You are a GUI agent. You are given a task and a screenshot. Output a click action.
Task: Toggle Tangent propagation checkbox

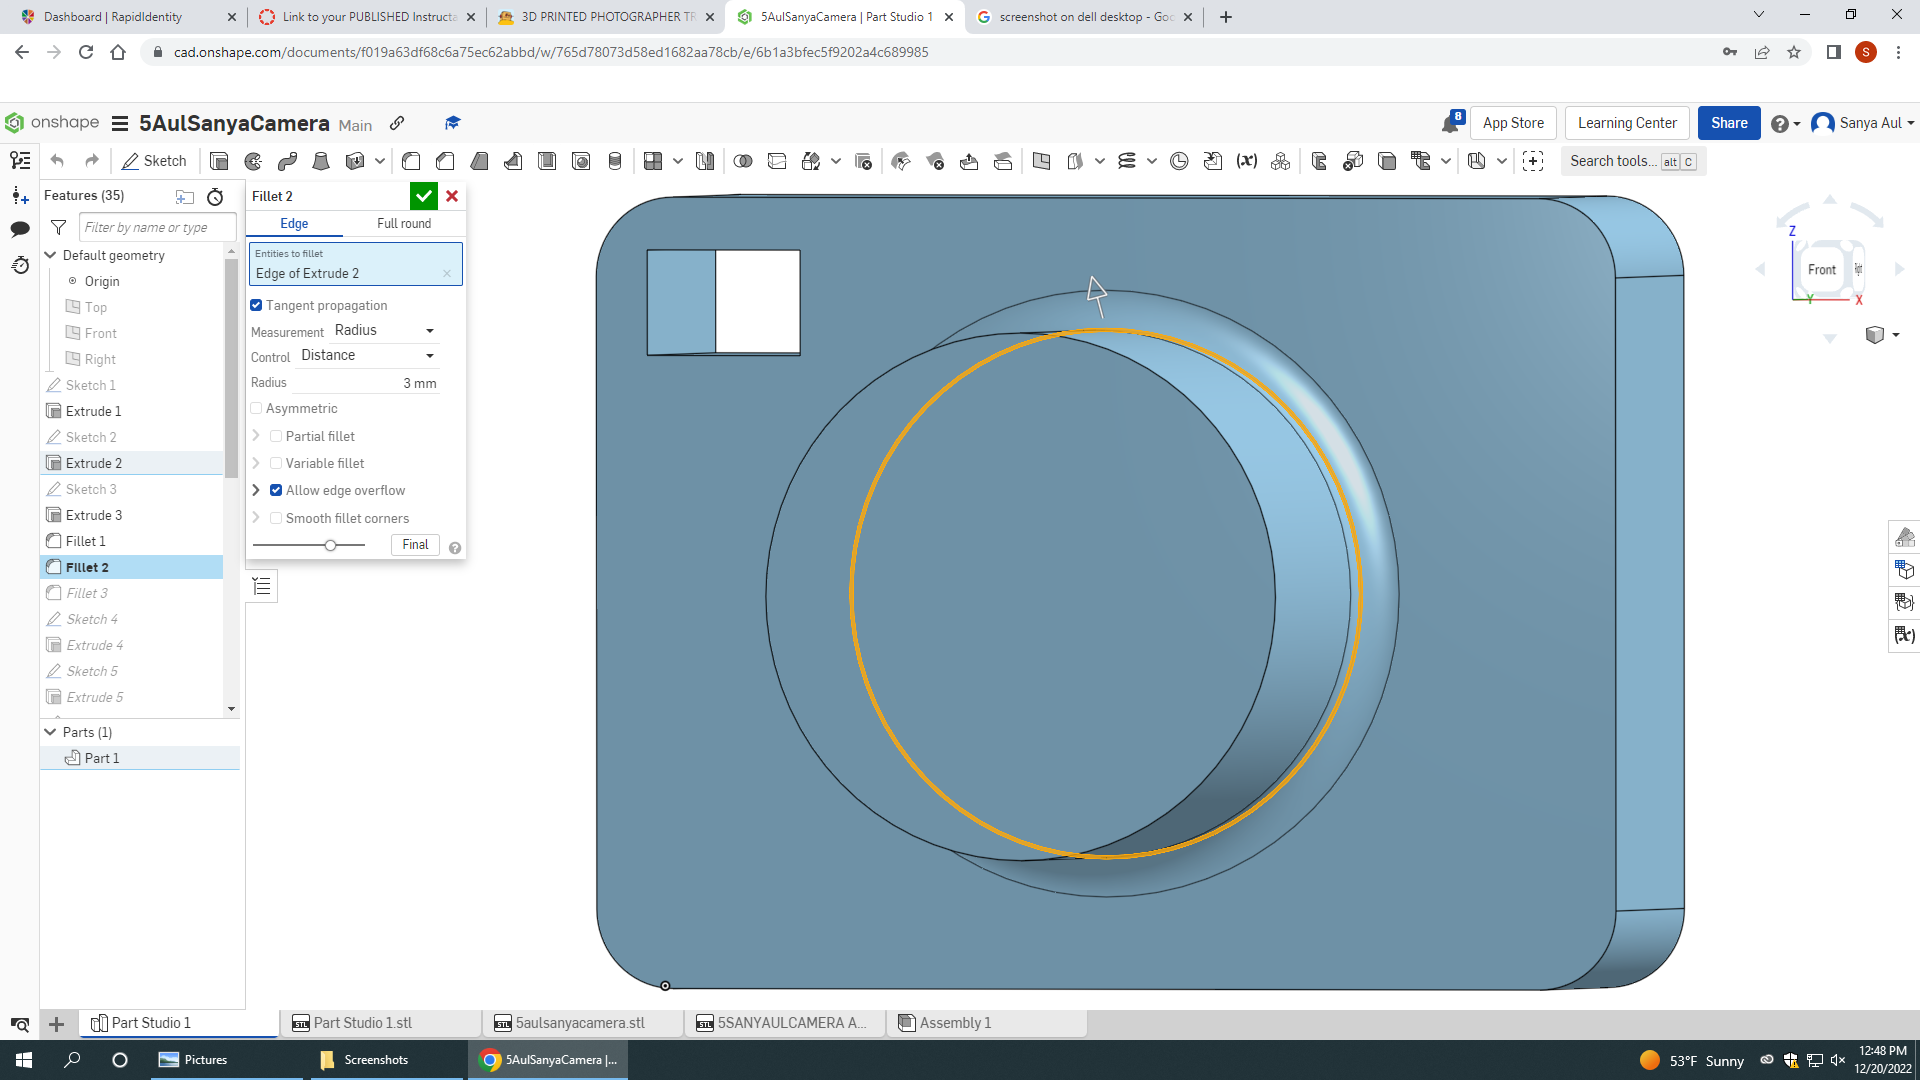click(x=257, y=305)
